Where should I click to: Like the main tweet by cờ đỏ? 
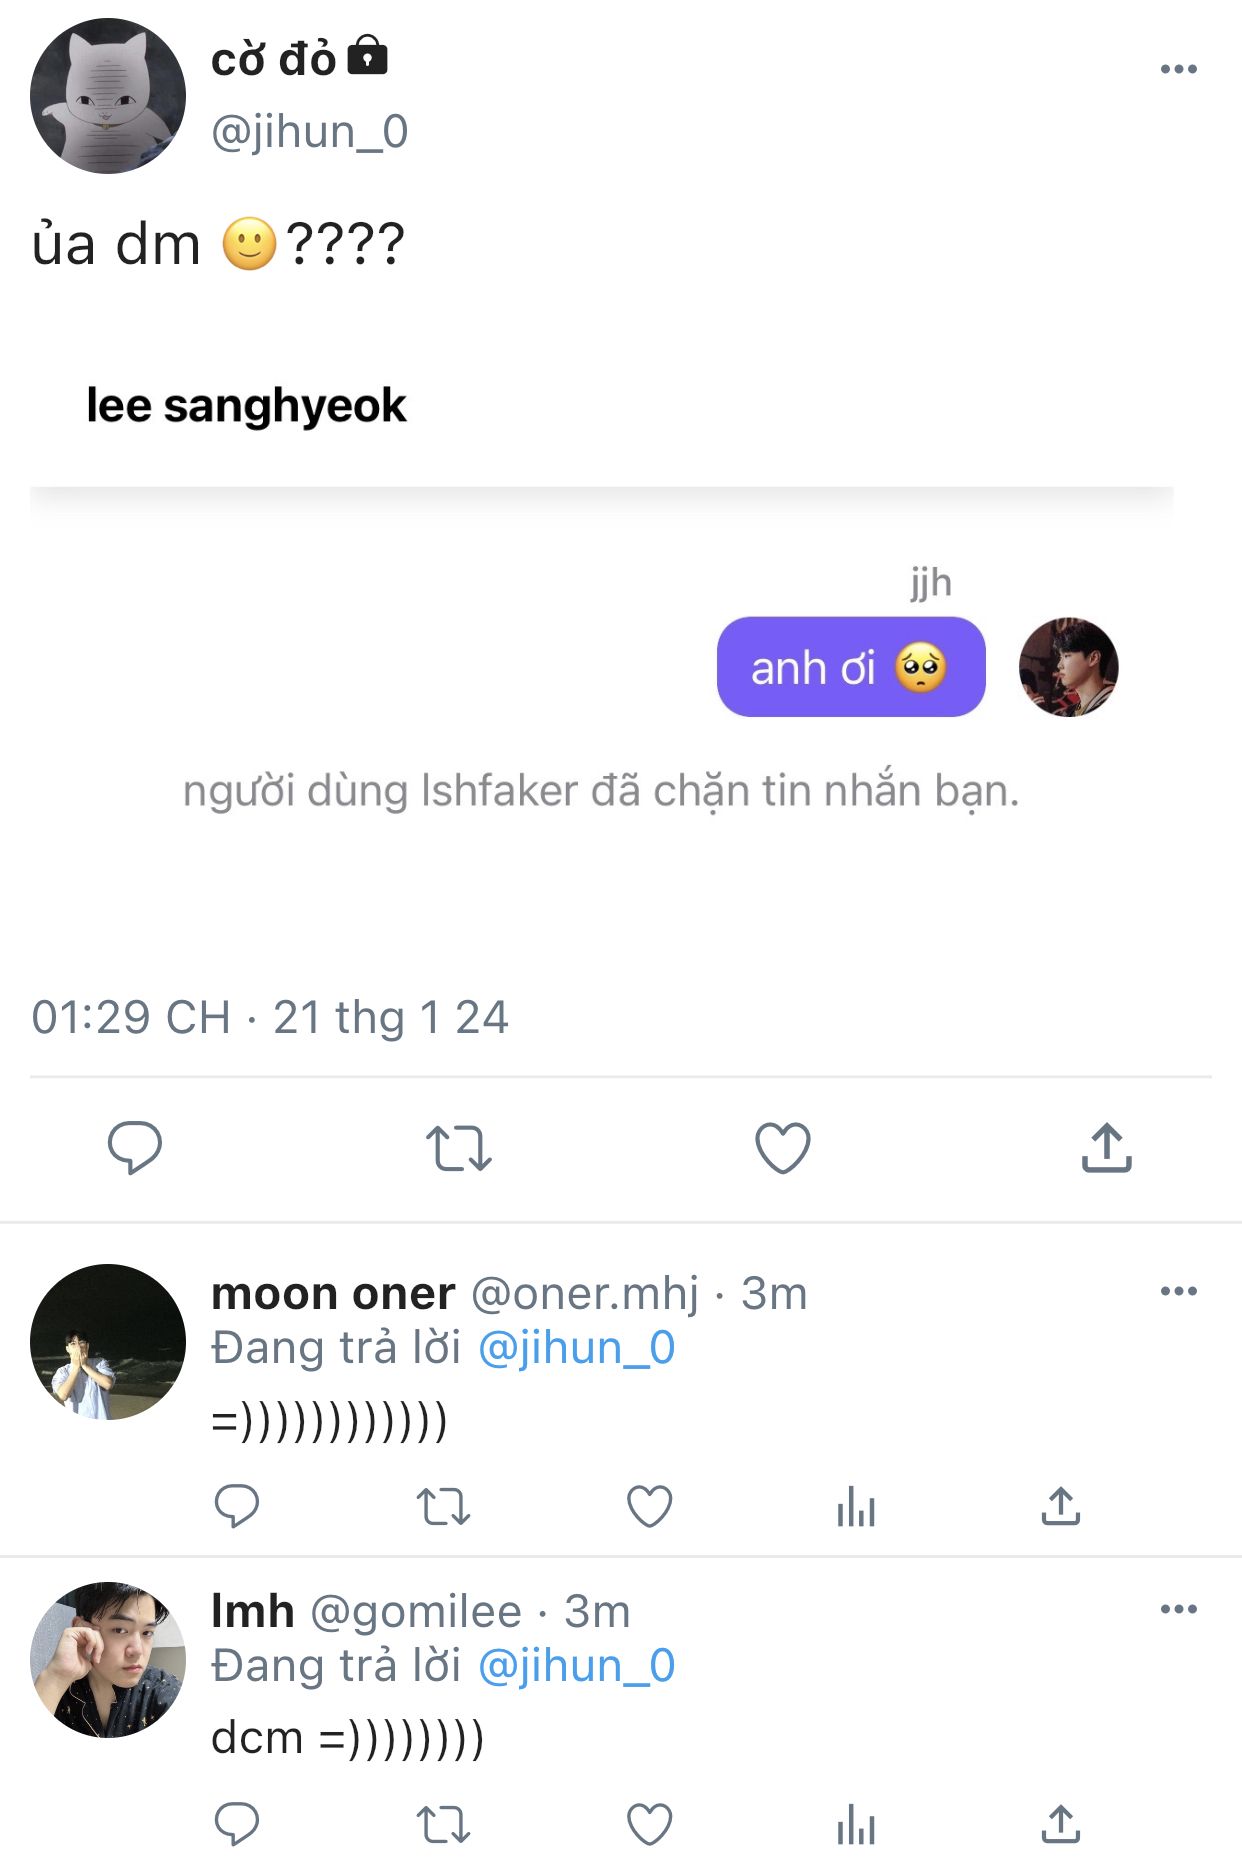coord(782,1147)
